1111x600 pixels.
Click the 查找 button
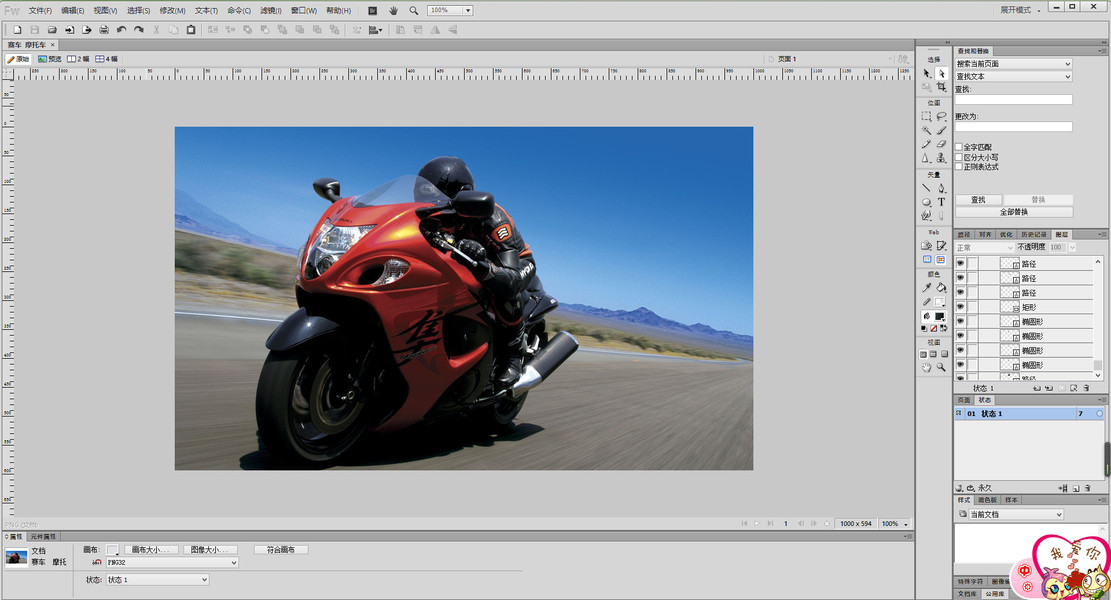[x=979, y=200]
